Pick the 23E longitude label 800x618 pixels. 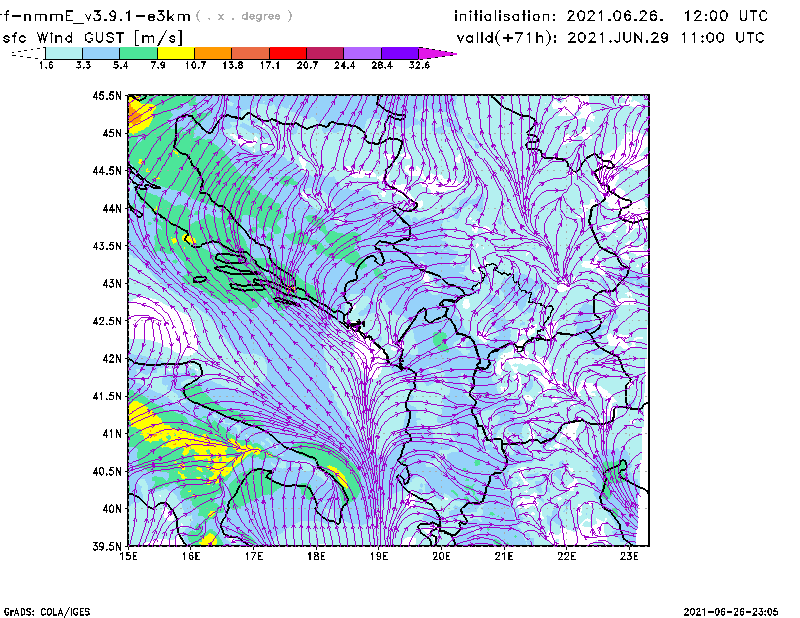tap(629, 556)
